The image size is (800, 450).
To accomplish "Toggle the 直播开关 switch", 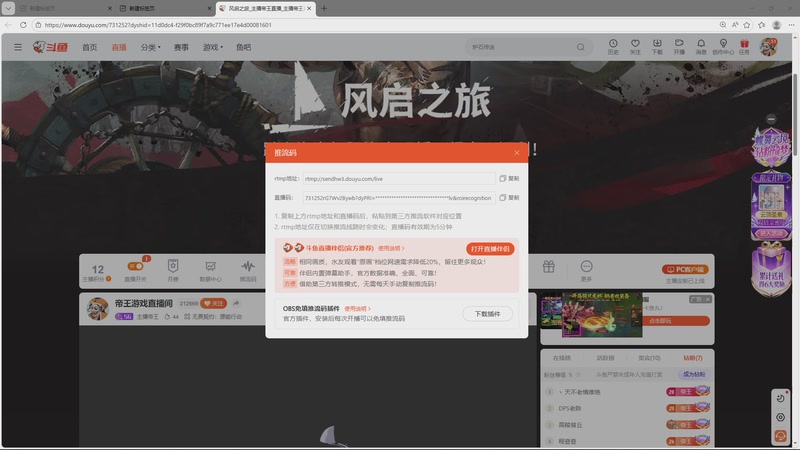I will tap(135, 266).
